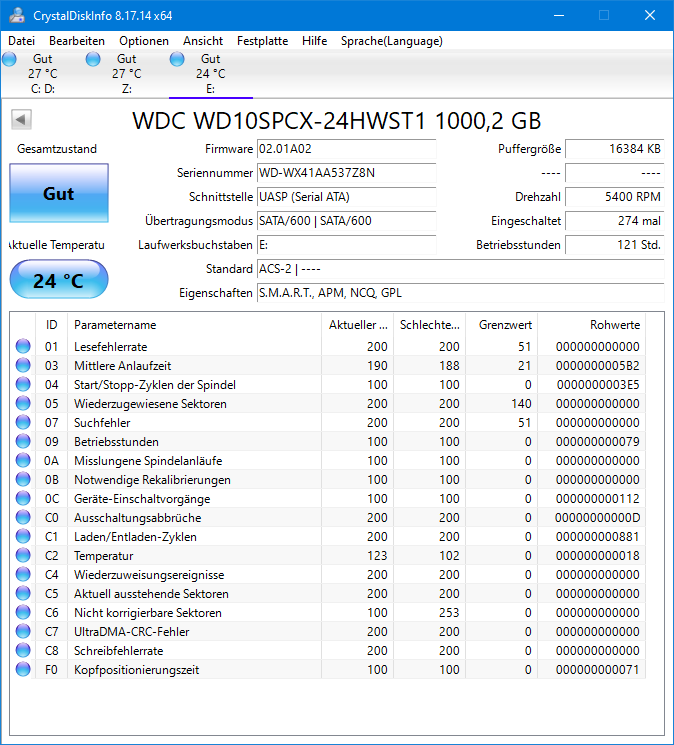
Task: Click the Drehzahl value 5400 RPM
Action: 615,197
